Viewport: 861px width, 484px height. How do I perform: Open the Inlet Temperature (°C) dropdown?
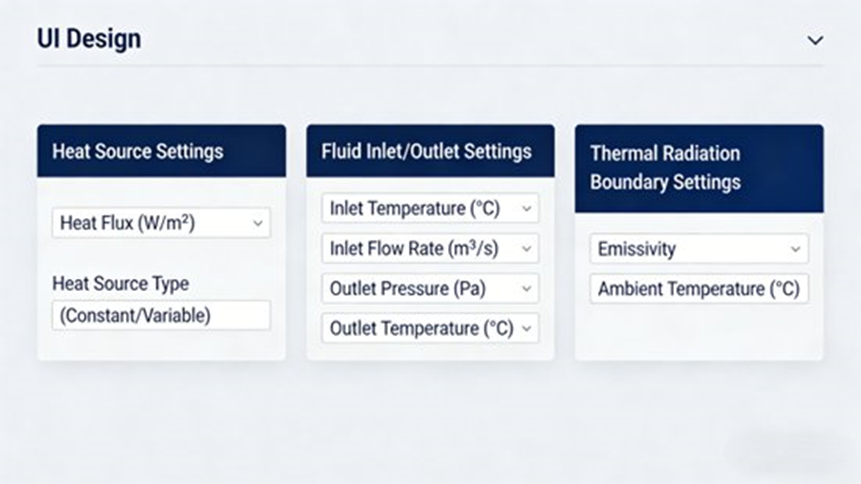(x=430, y=209)
